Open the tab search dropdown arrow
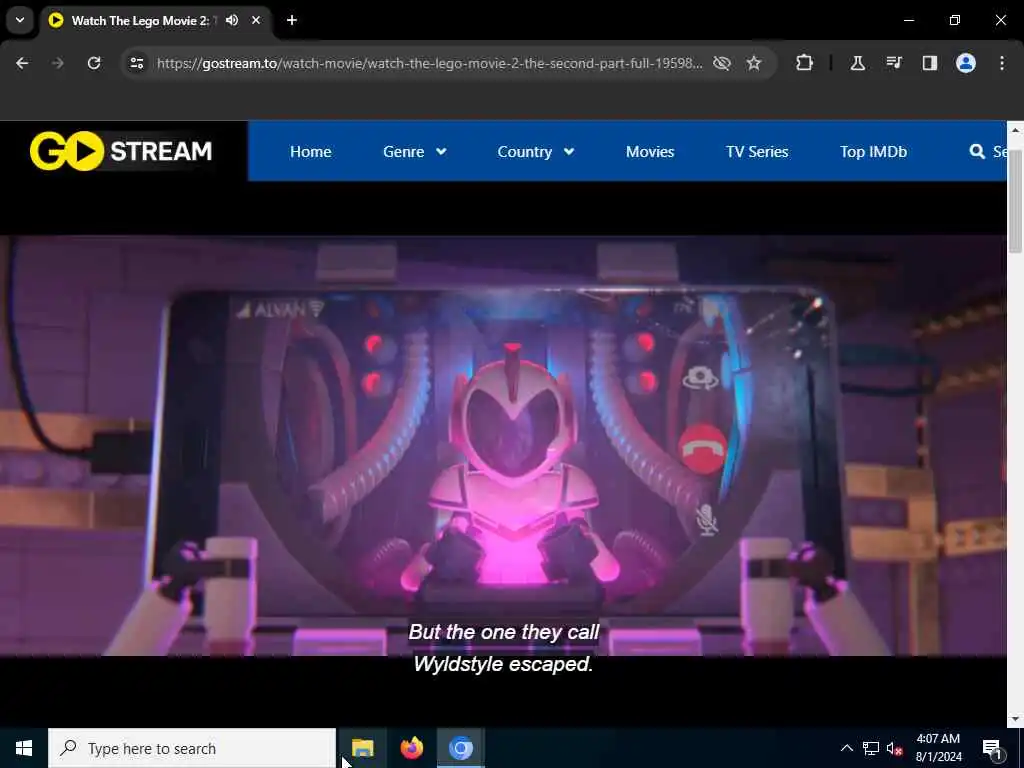This screenshot has width=1024, height=768. [20, 20]
